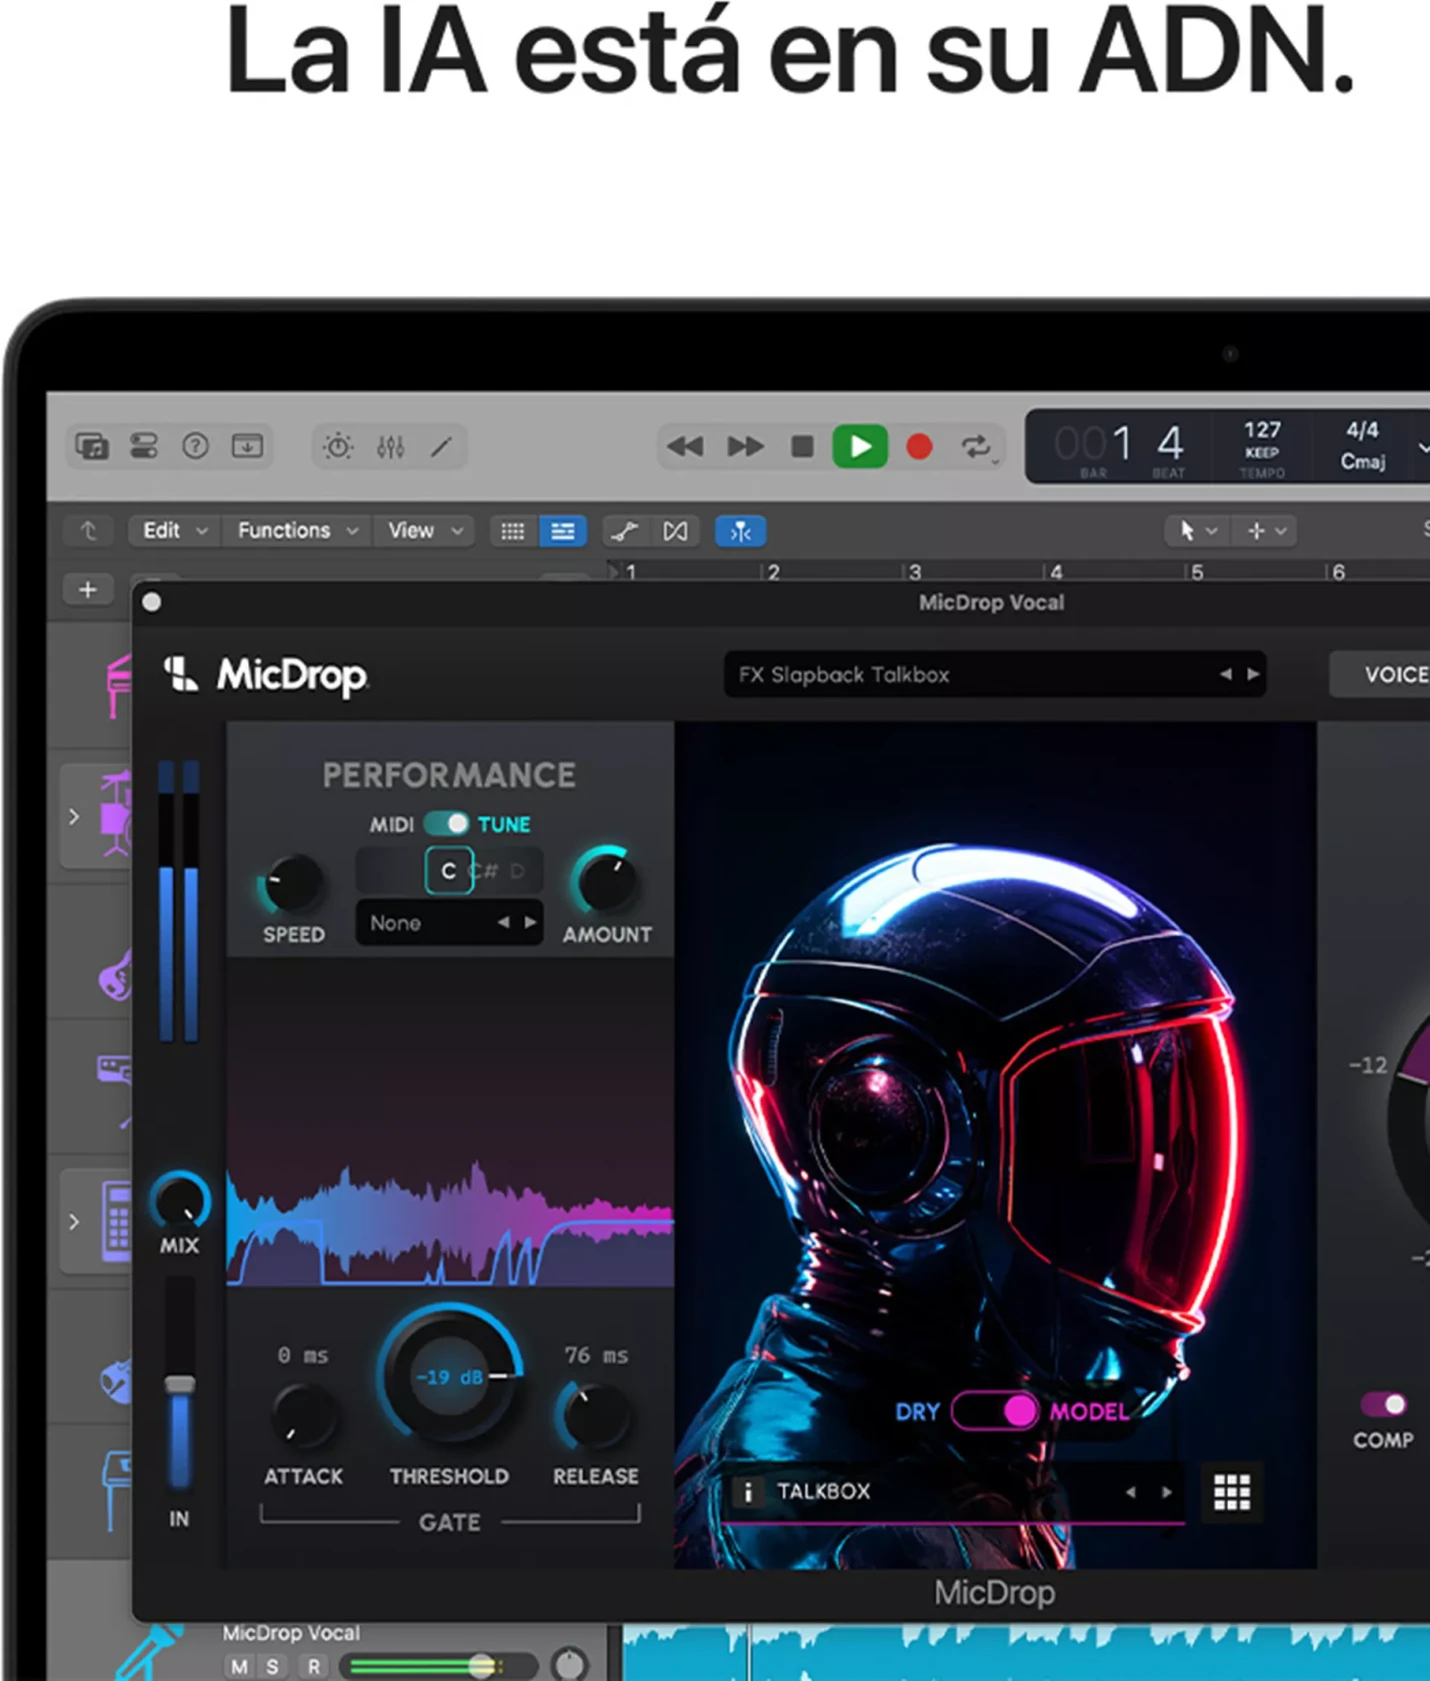Switch to the list view icon
The height and width of the screenshot is (1681, 1430).
(x=563, y=531)
